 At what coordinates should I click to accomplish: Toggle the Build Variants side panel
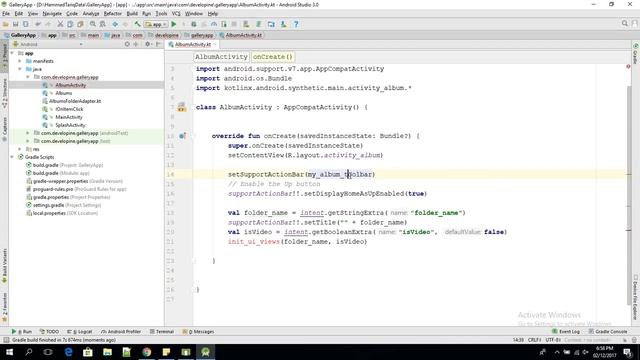coord(4,266)
